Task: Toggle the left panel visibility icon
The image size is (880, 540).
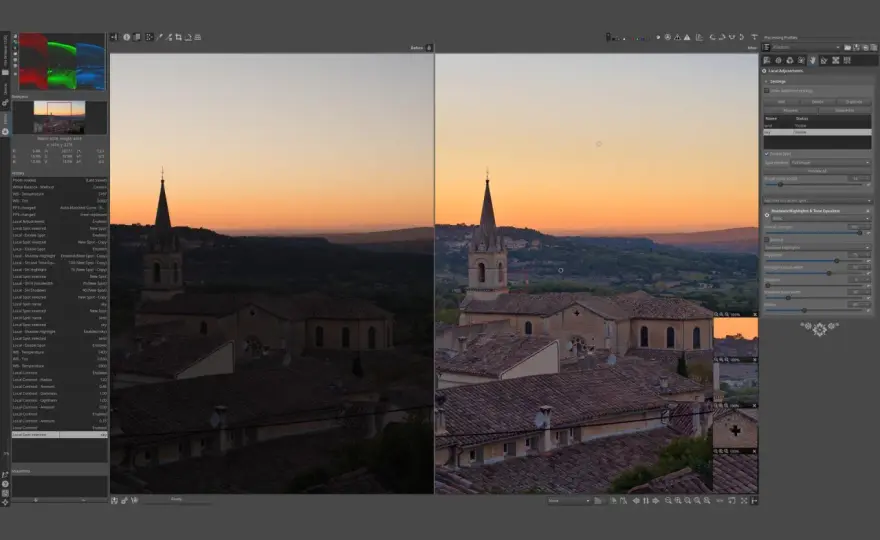Action: pyautogui.click(x=114, y=37)
